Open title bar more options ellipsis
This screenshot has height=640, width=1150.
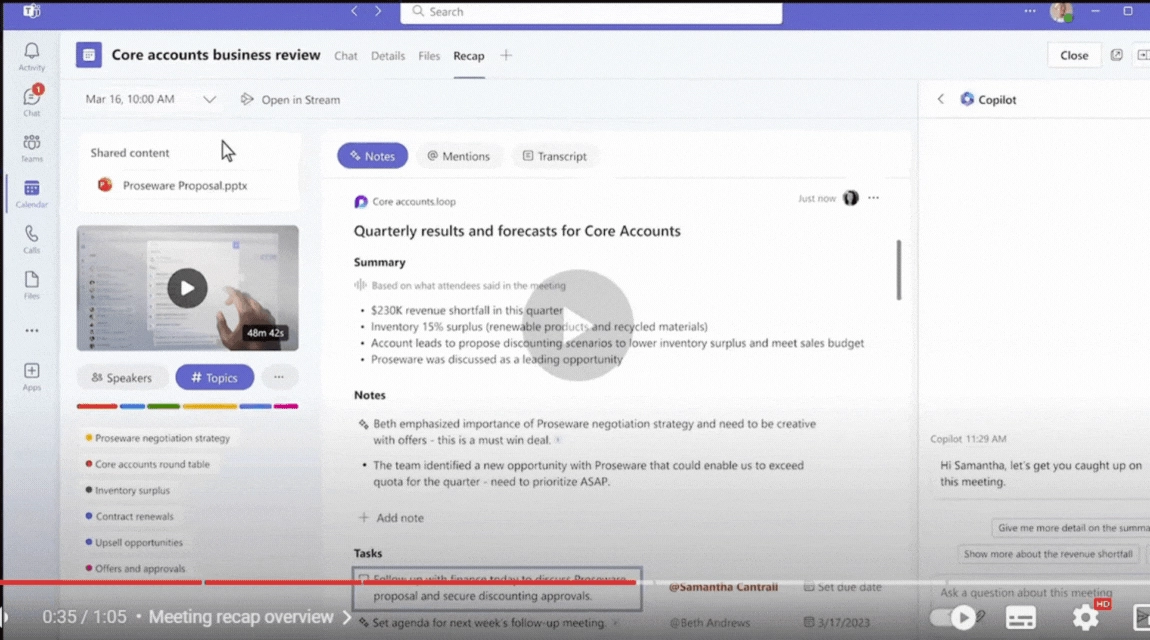[1030, 11]
